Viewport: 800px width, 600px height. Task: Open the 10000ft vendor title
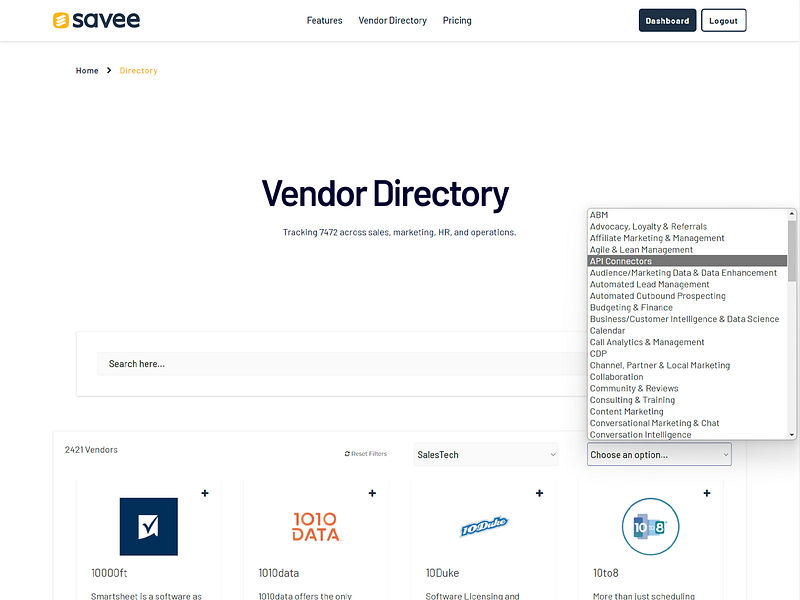109,573
